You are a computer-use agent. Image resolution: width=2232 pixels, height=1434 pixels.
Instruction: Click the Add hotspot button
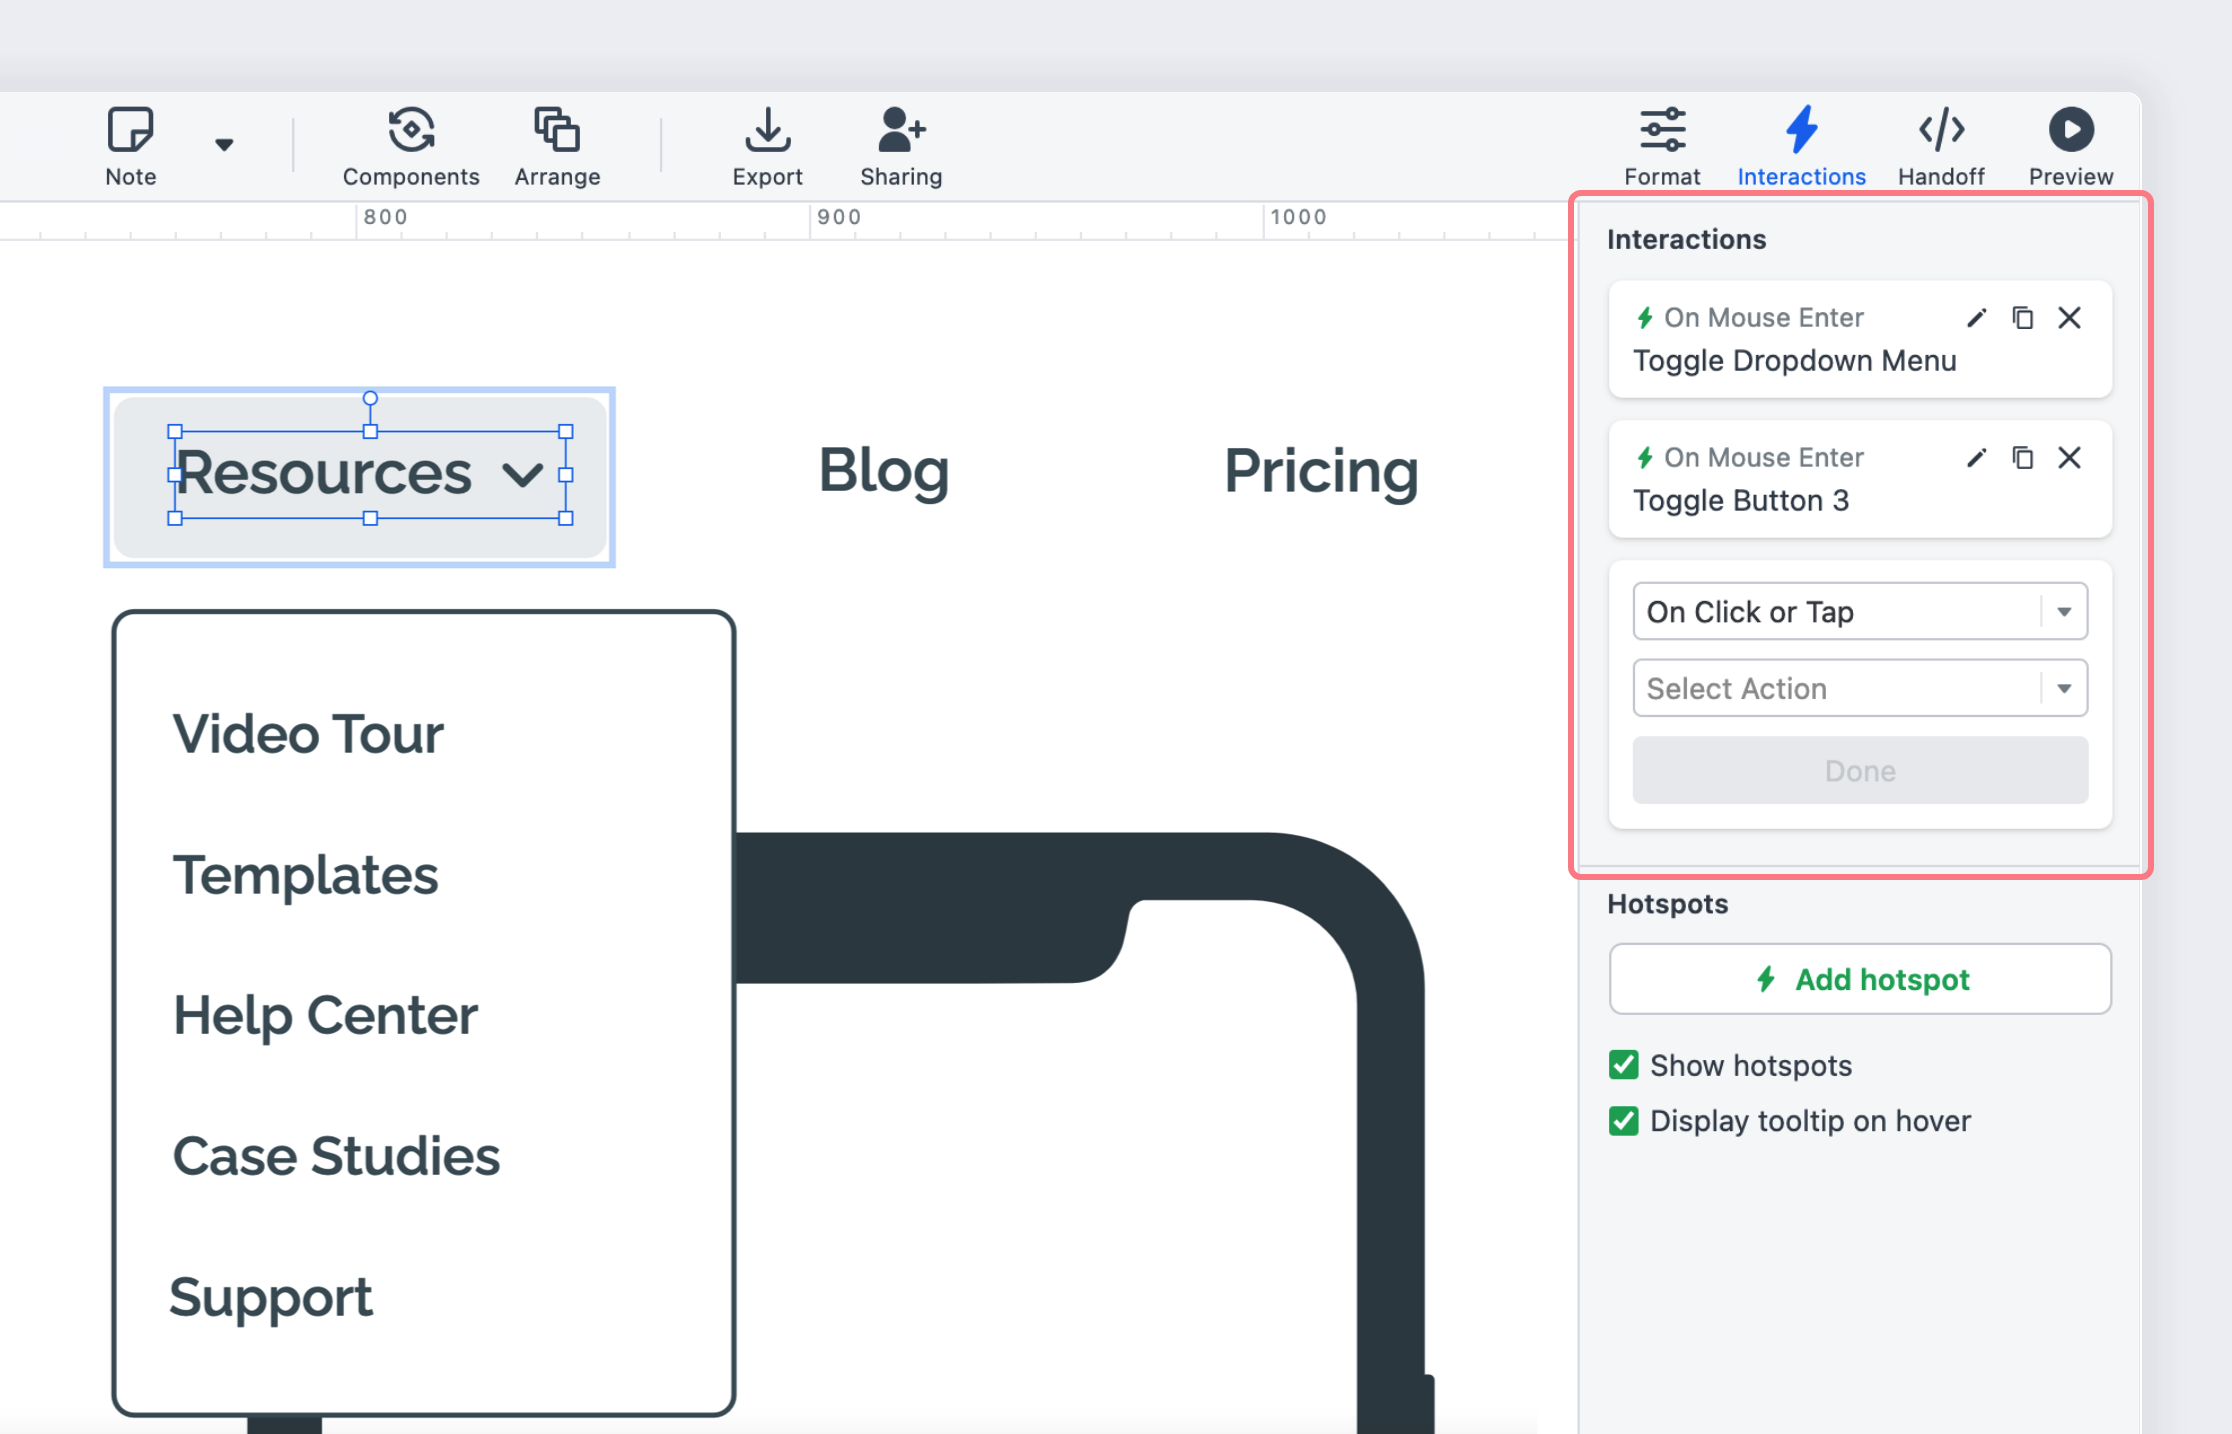[x=1860, y=979]
